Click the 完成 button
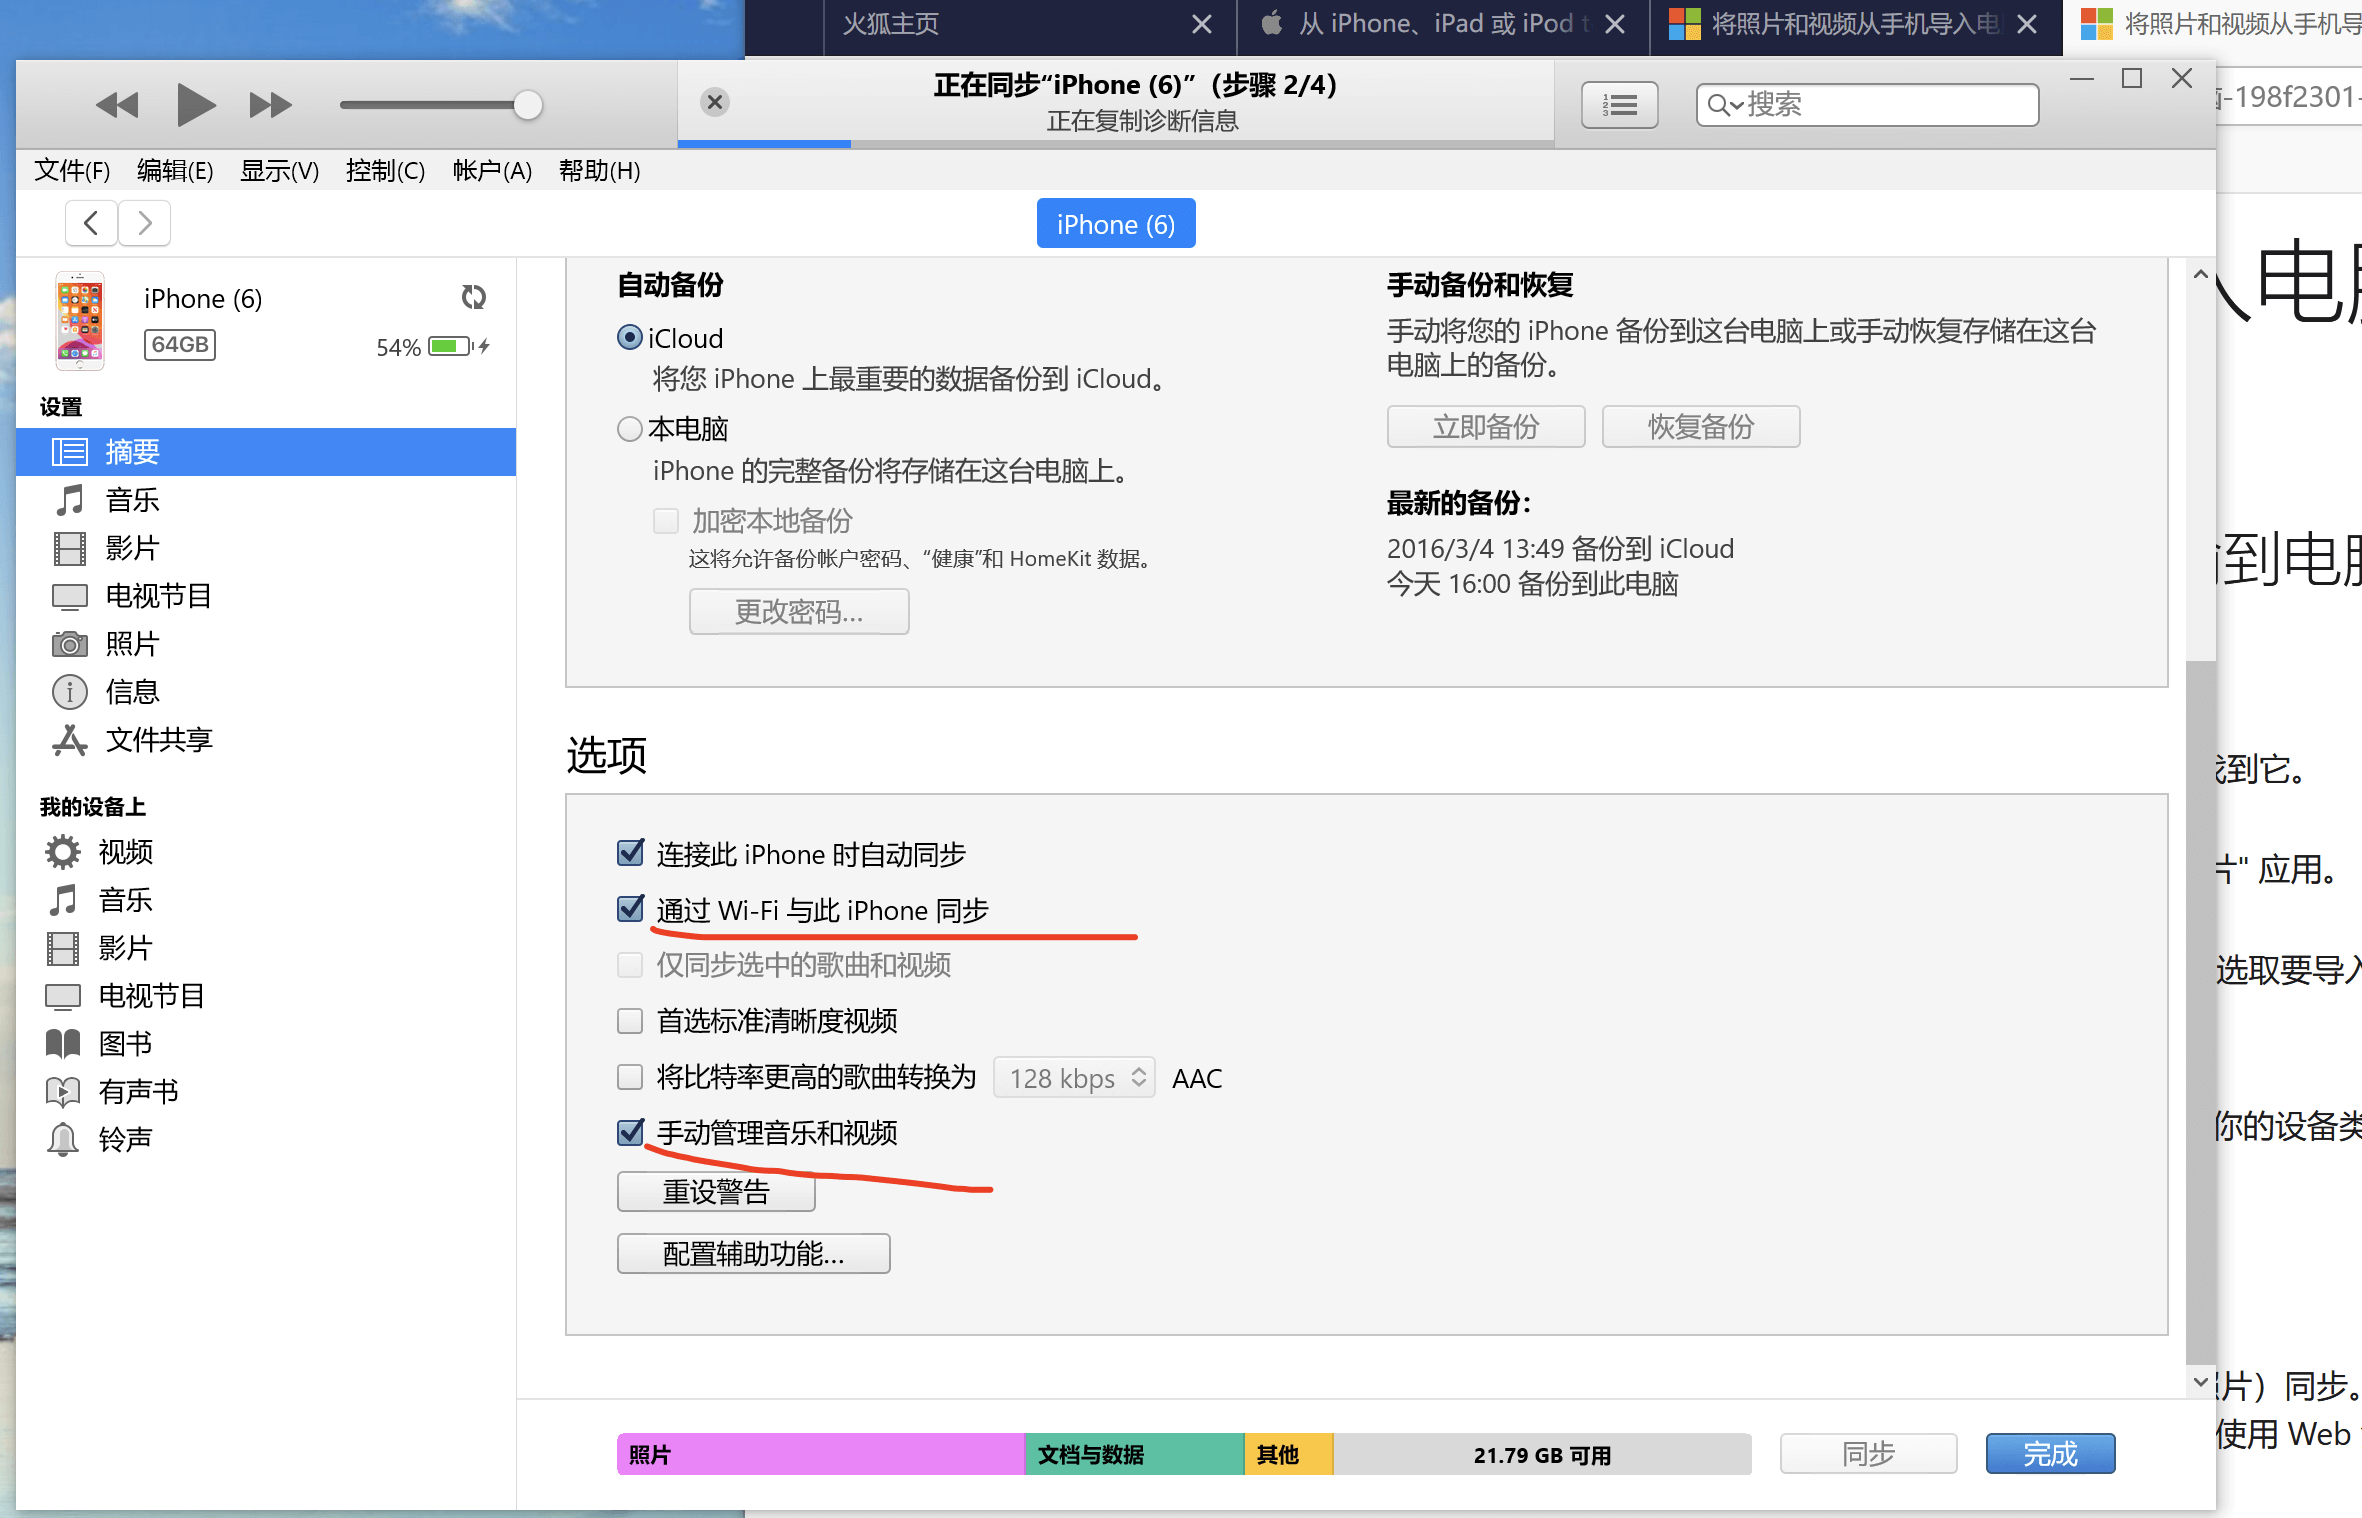 [2049, 1454]
